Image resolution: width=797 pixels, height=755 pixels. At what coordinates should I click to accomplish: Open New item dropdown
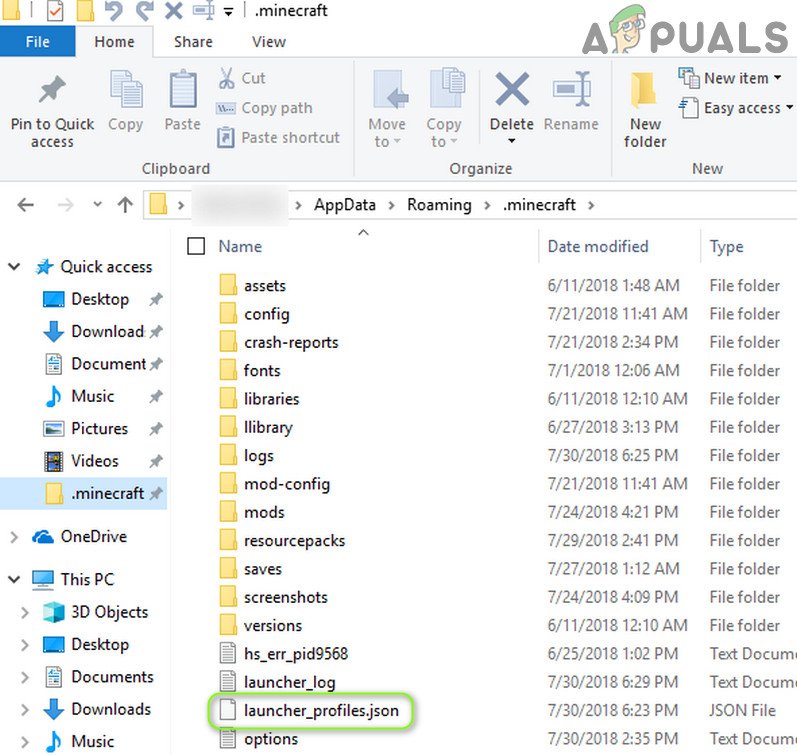730,78
